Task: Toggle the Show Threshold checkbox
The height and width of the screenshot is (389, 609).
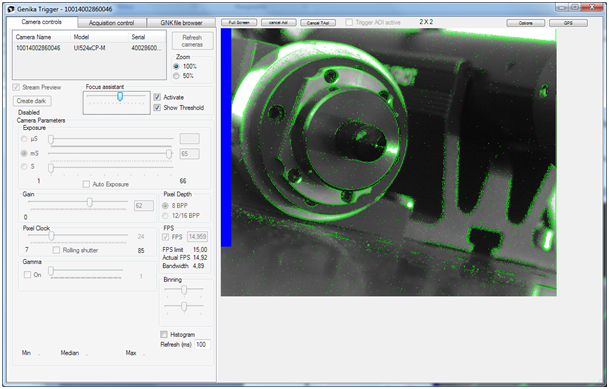Action: (x=157, y=108)
